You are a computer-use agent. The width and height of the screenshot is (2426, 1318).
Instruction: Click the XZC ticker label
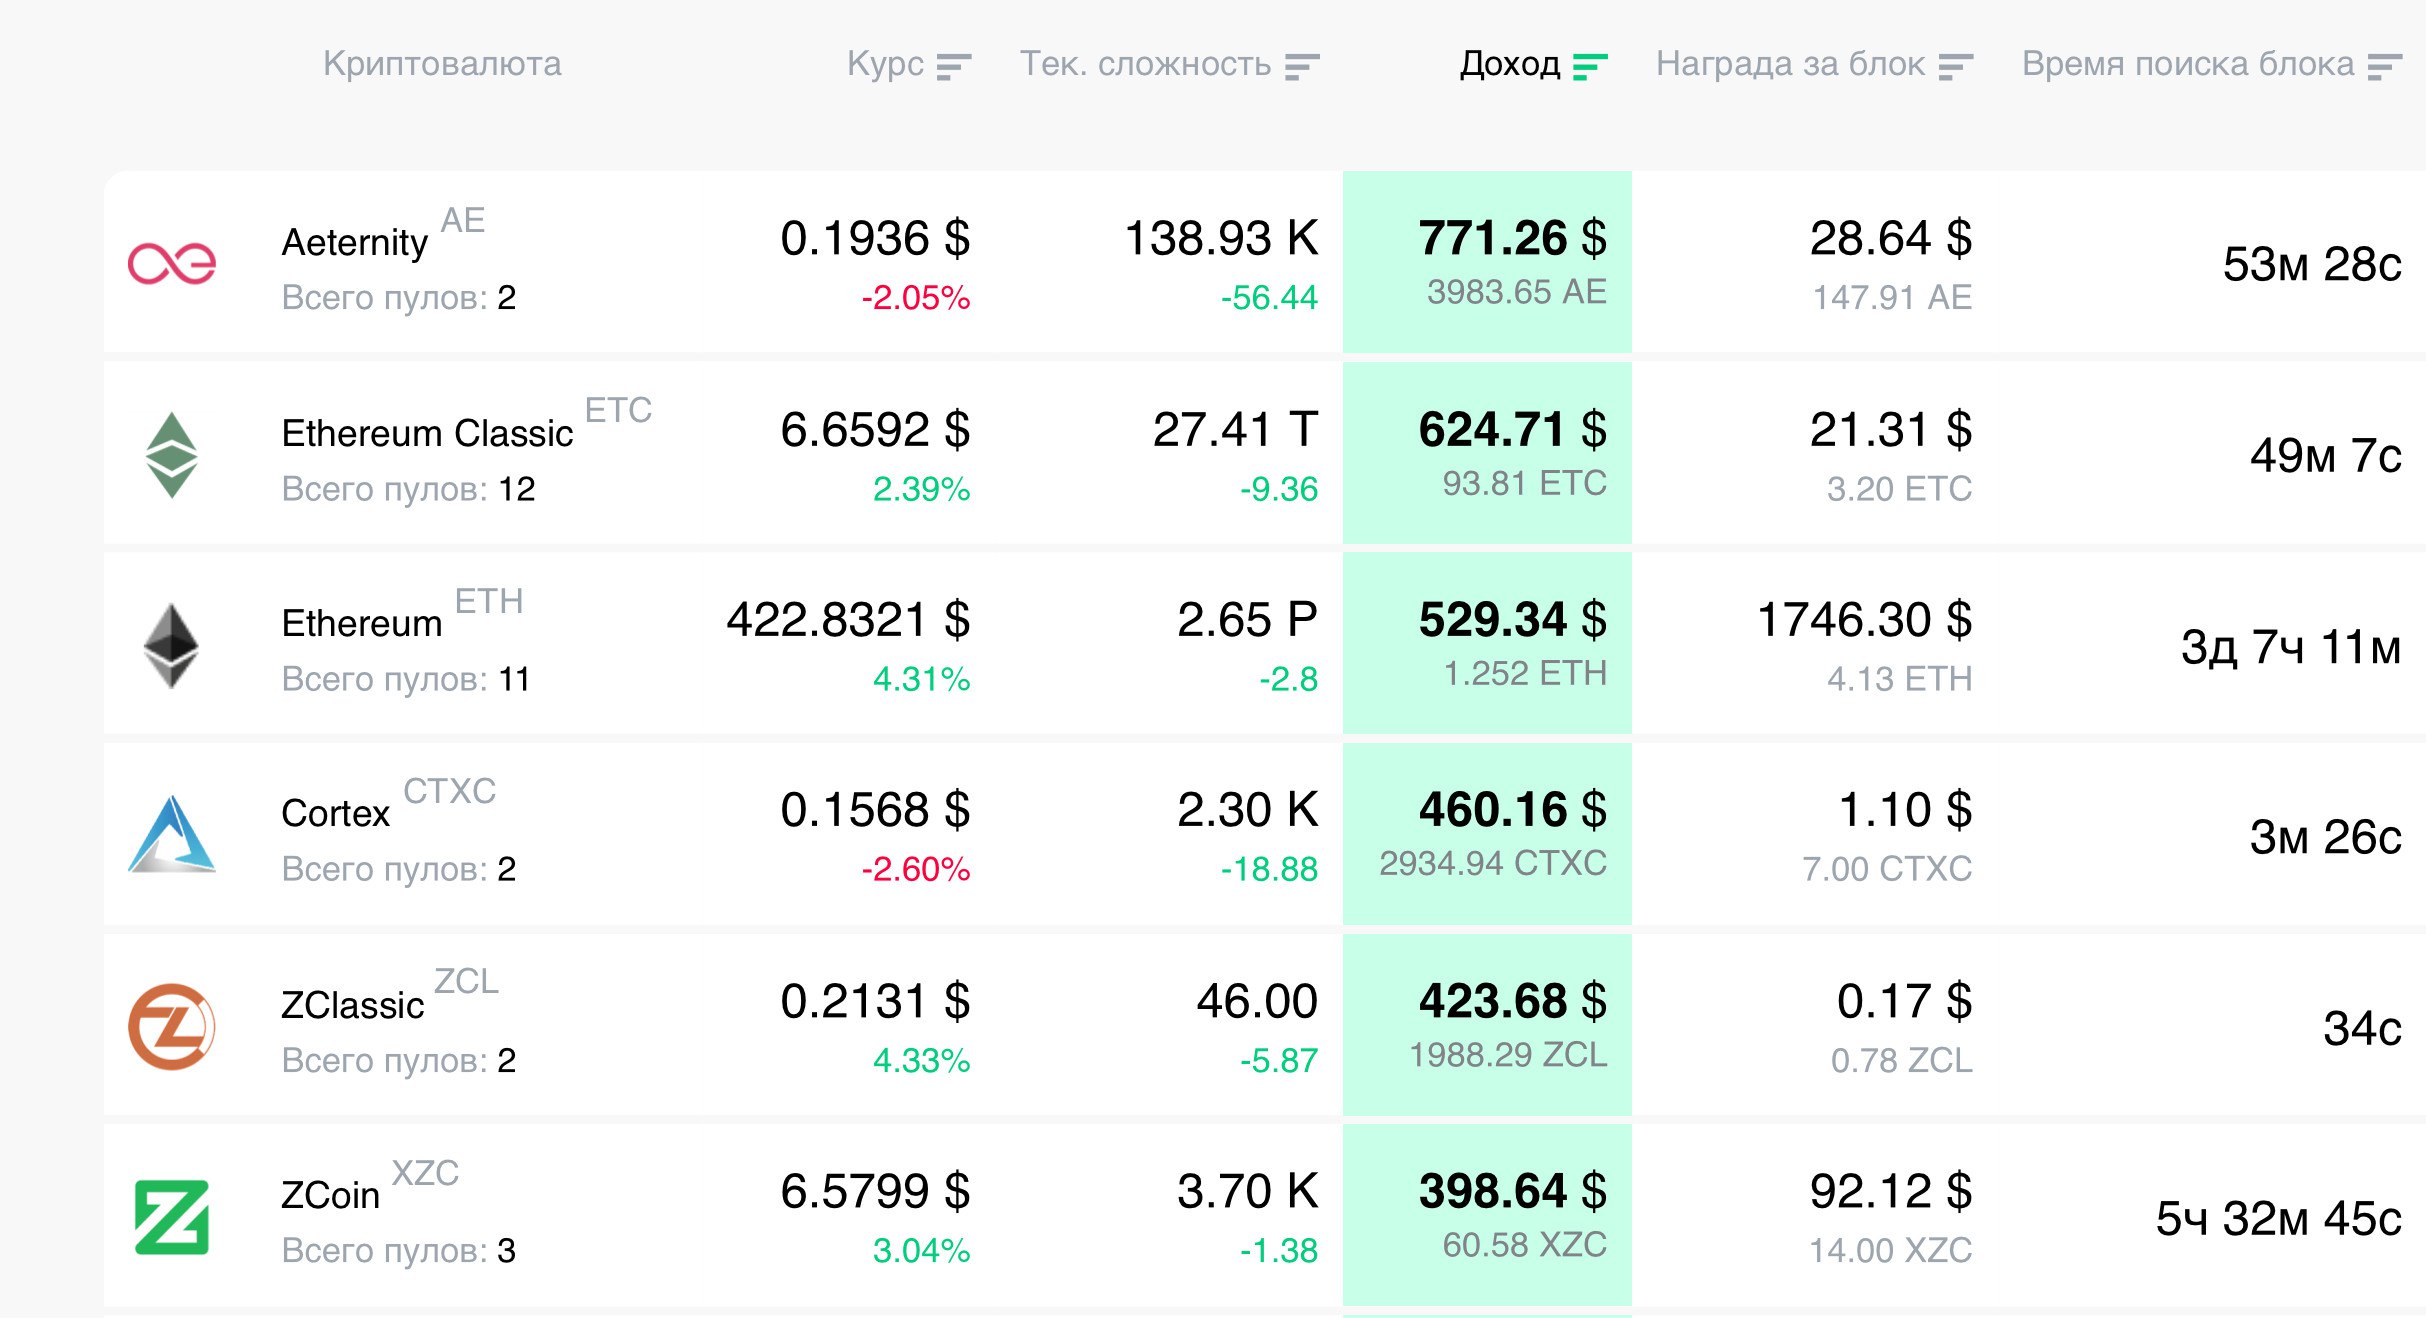point(425,1172)
